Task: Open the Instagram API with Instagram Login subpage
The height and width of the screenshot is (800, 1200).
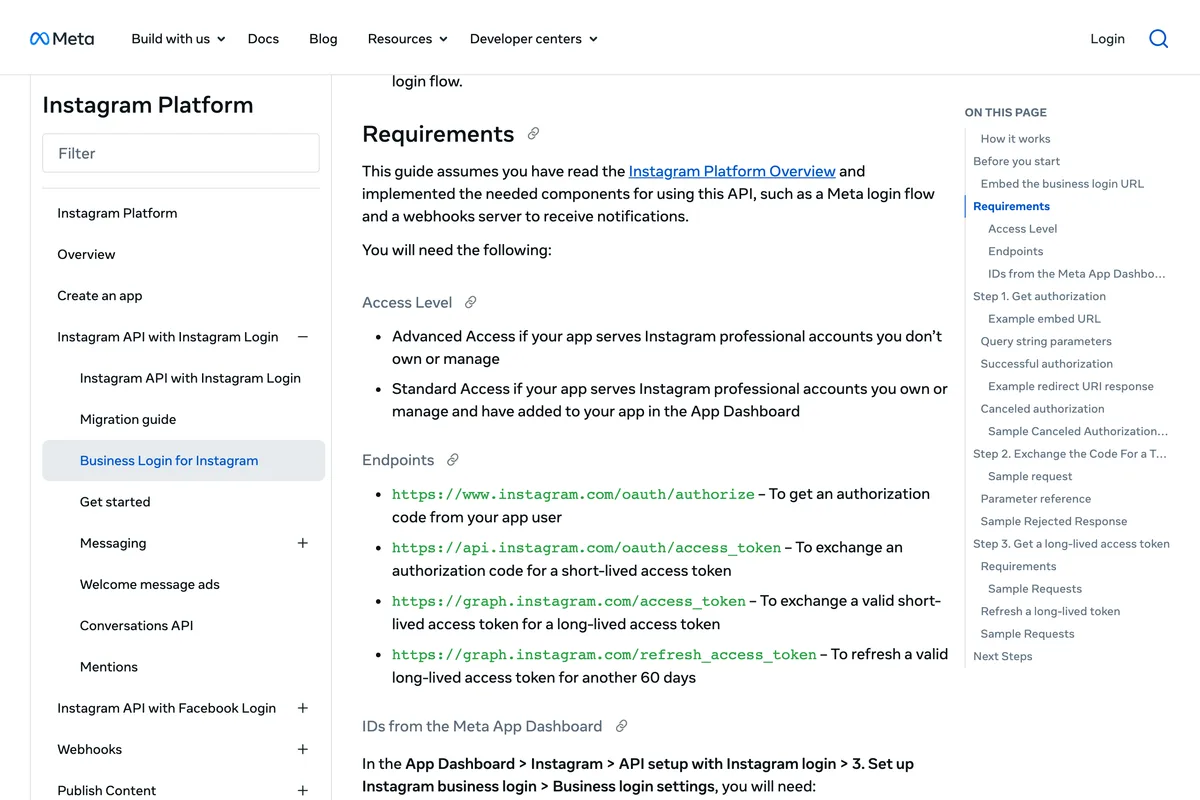Action: [190, 378]
